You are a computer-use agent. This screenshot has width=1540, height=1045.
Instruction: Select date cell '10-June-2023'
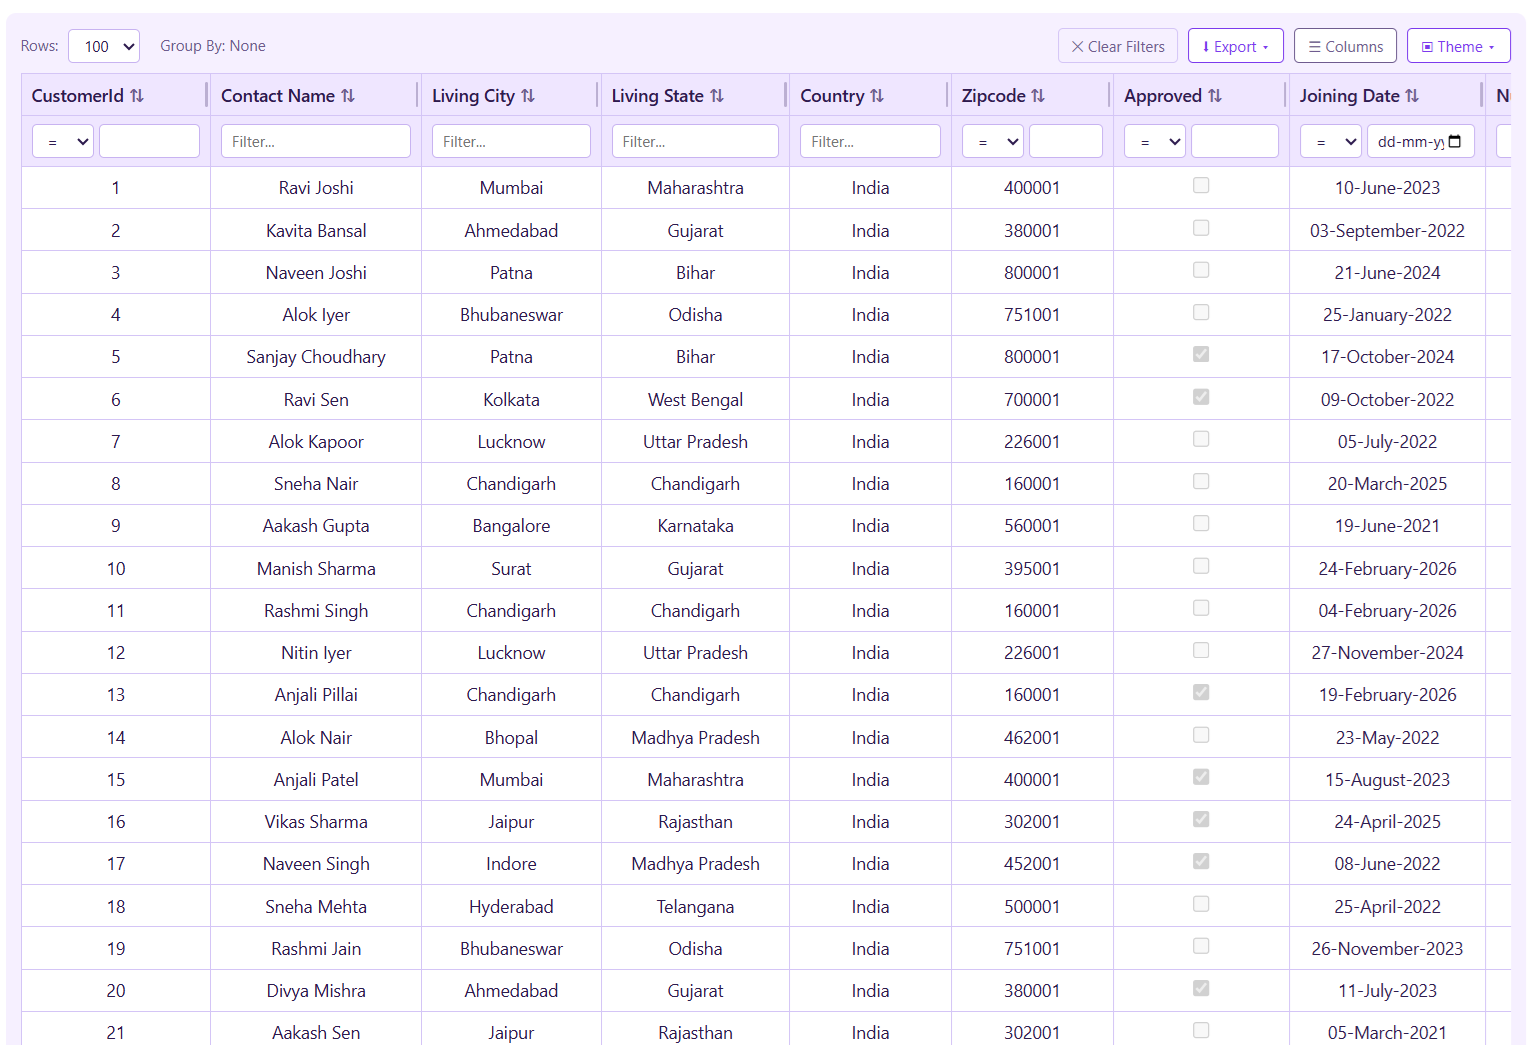1387,188
